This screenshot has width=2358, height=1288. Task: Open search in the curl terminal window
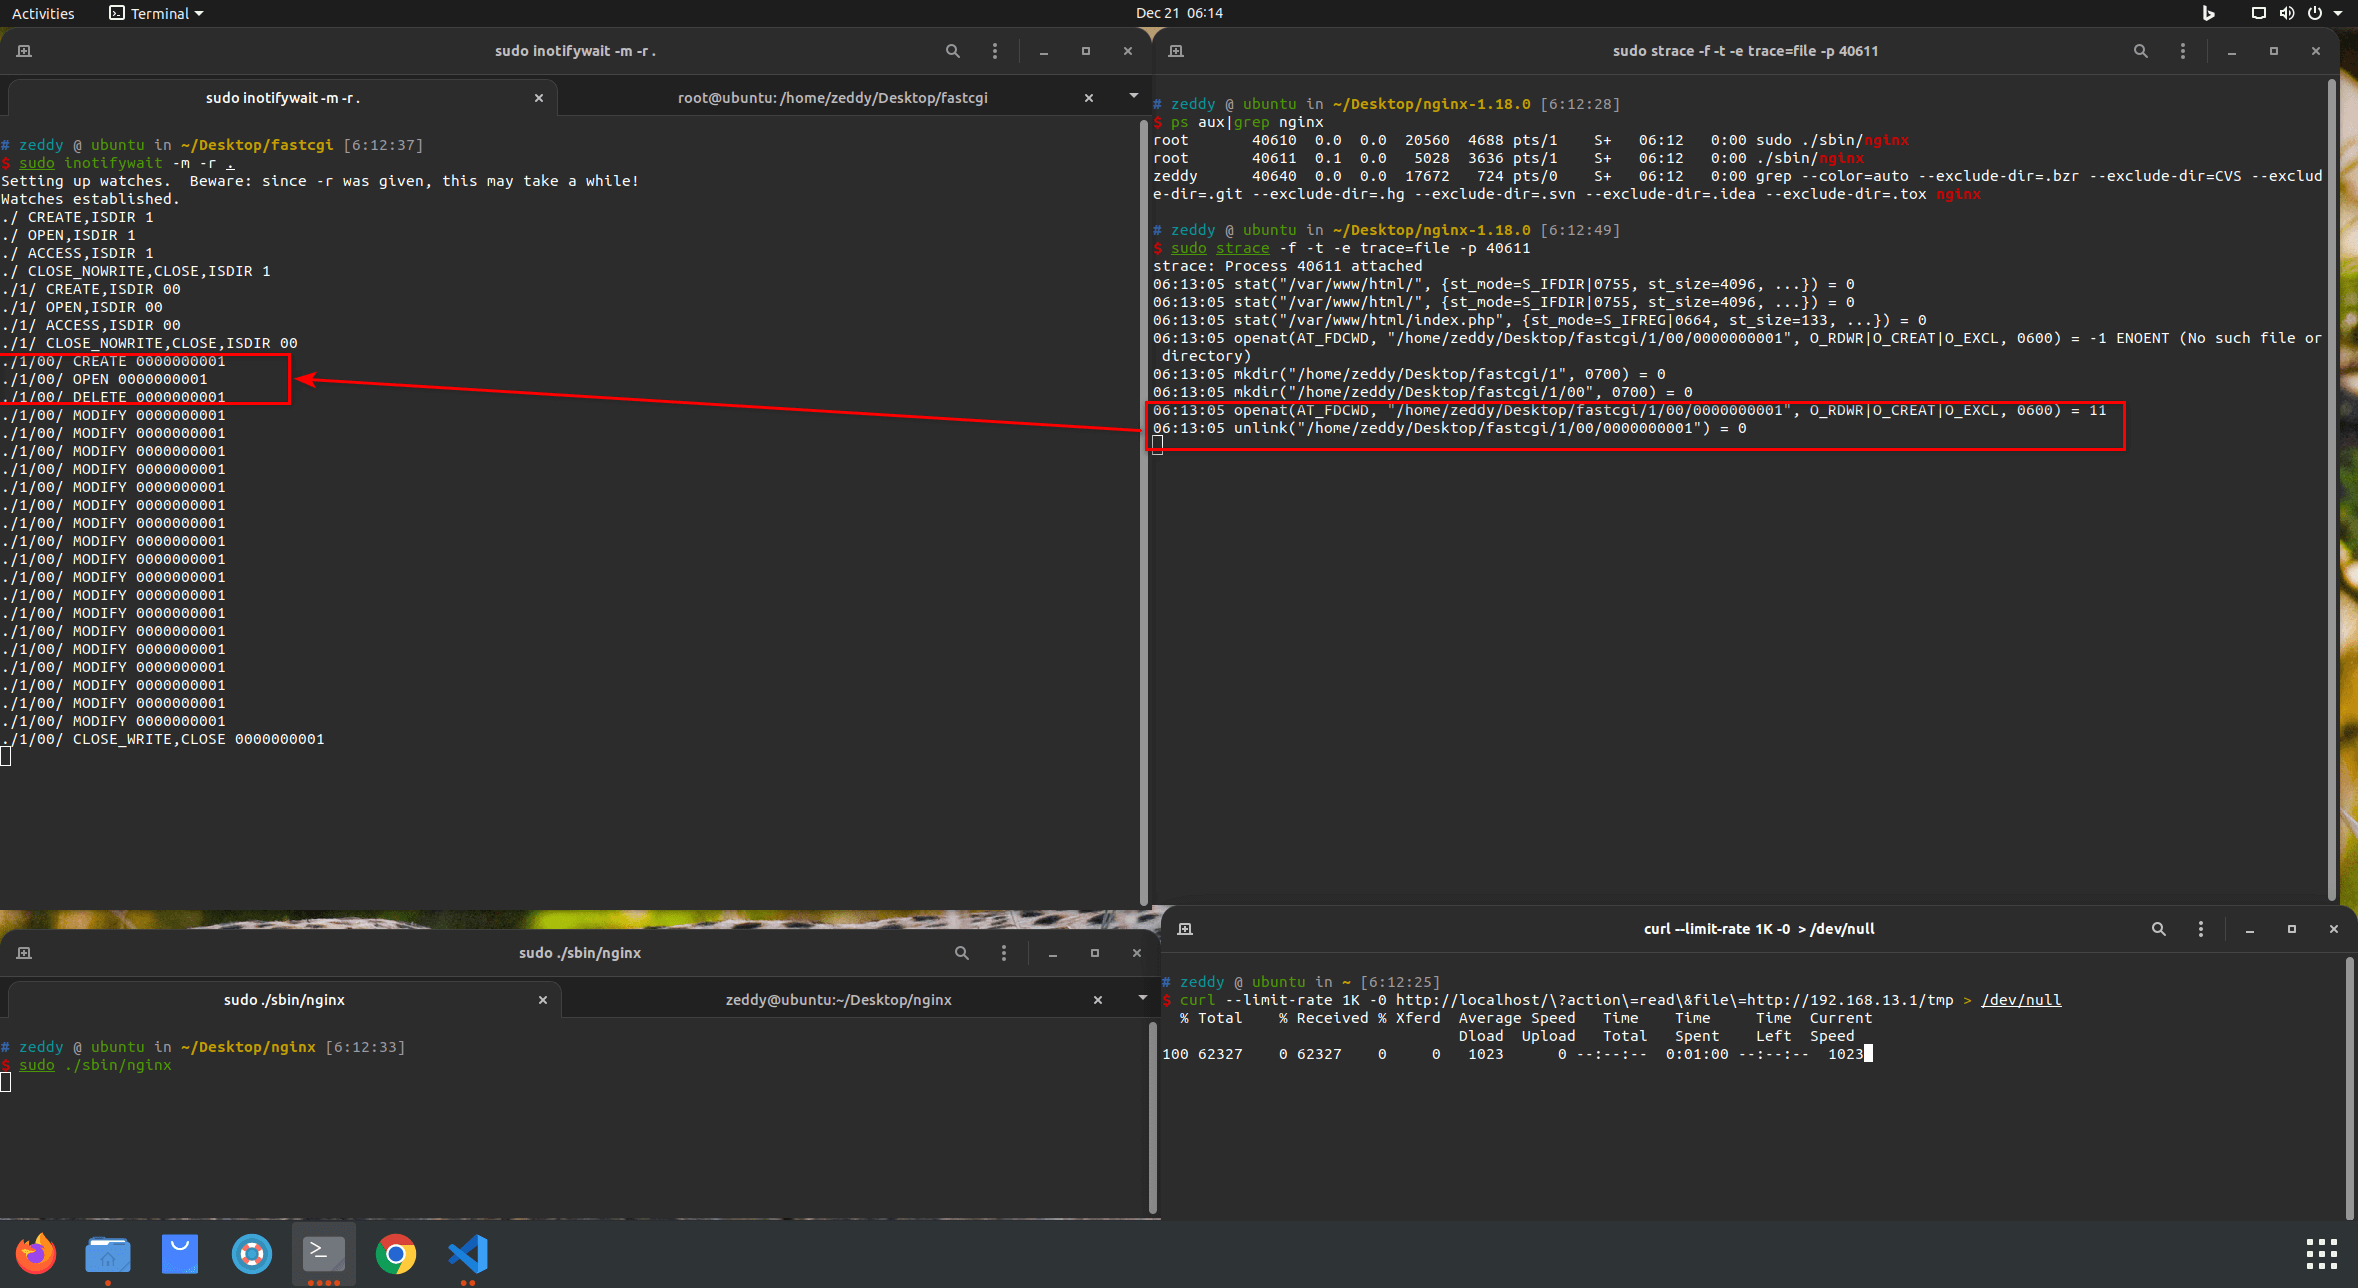point(2158,929)
